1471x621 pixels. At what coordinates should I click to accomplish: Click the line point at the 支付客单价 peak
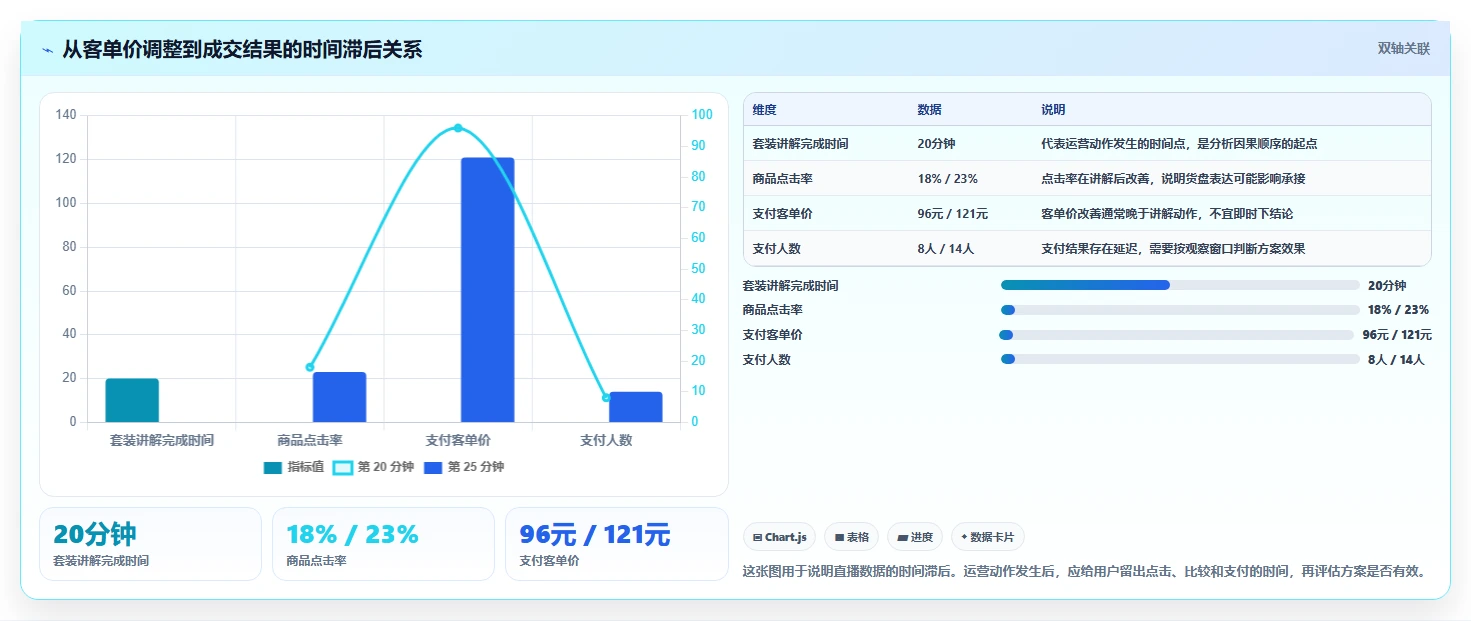click(x=458, y=128)
